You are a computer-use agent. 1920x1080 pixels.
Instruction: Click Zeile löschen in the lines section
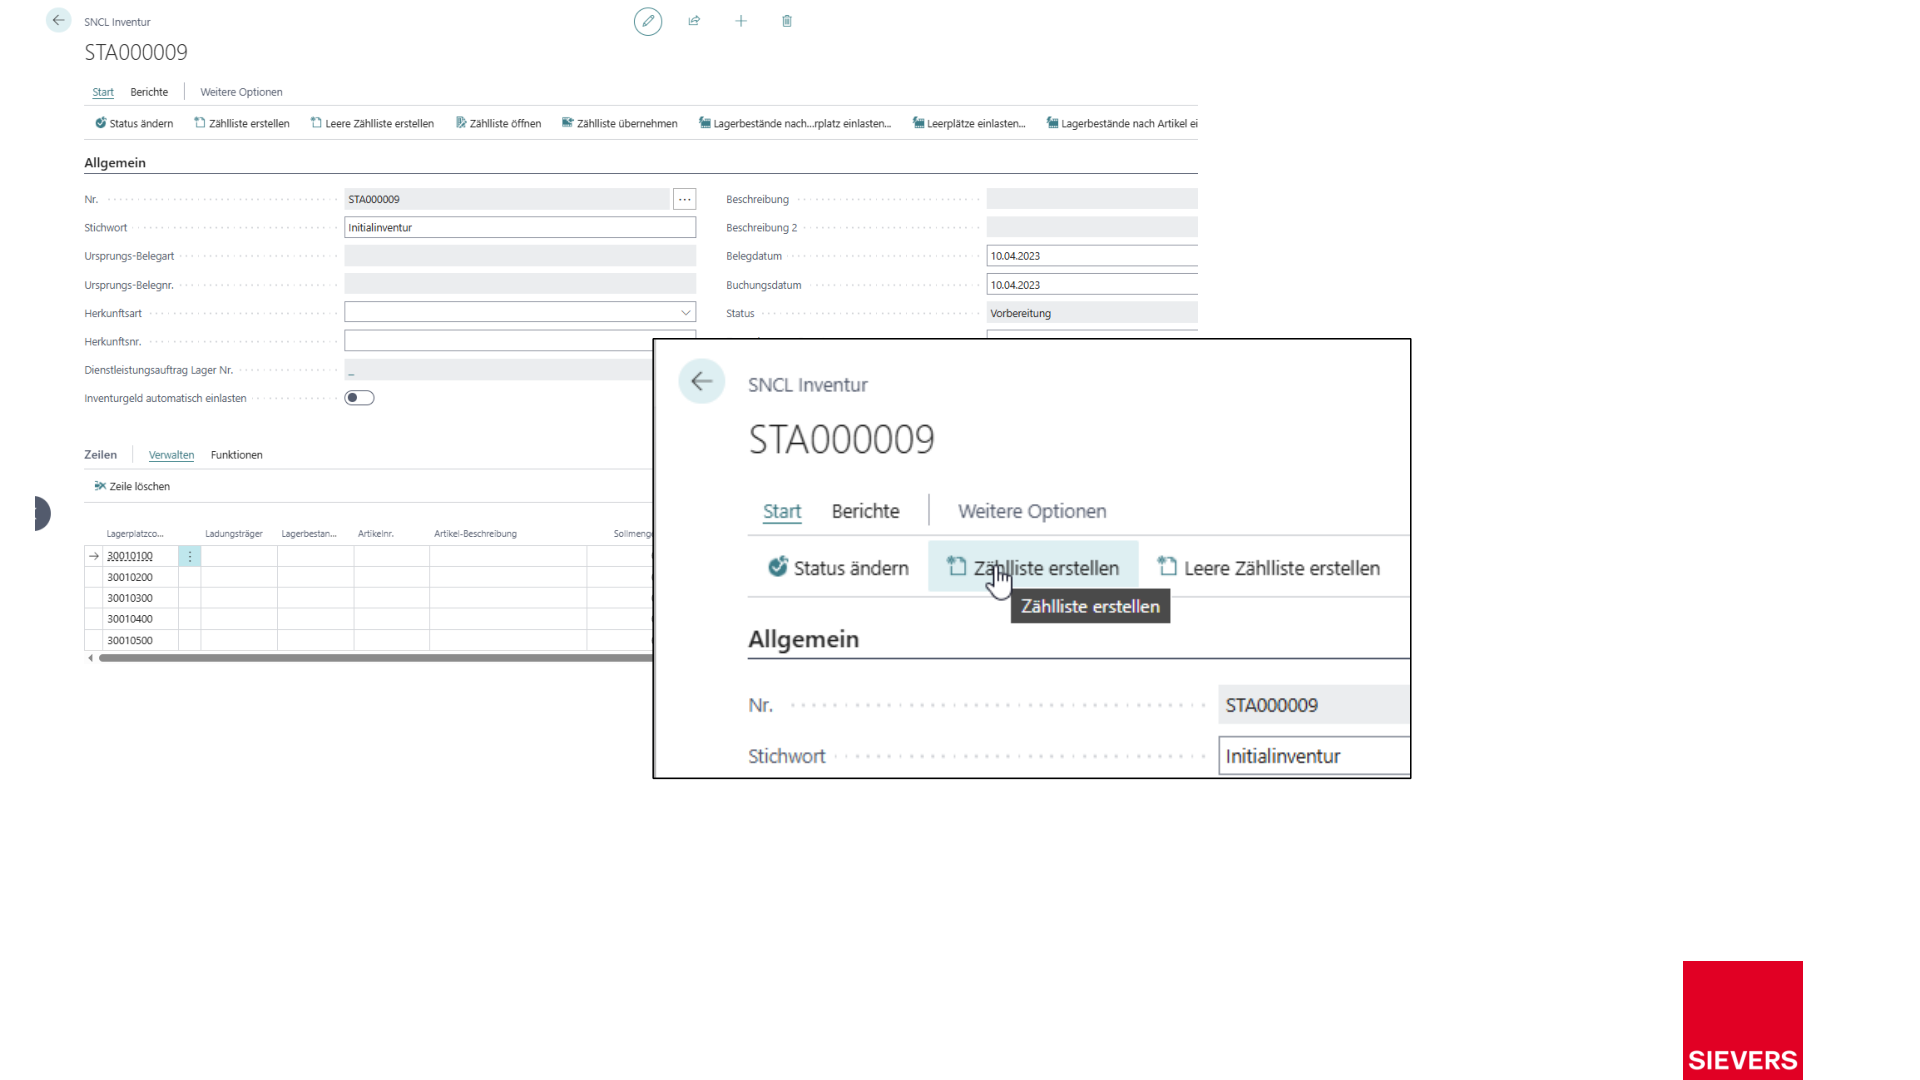pyautogui.click(x=132, y=486)
